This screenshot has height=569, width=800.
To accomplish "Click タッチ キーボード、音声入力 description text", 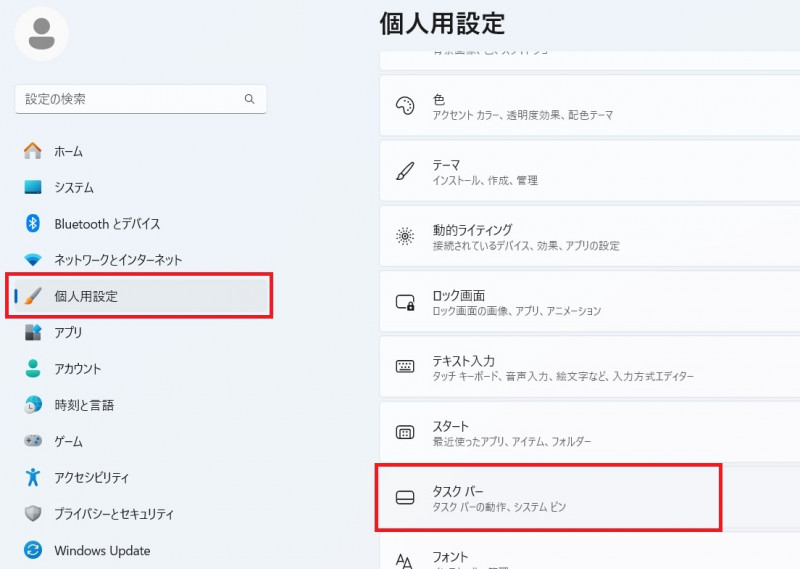I will tap(563, 377).
